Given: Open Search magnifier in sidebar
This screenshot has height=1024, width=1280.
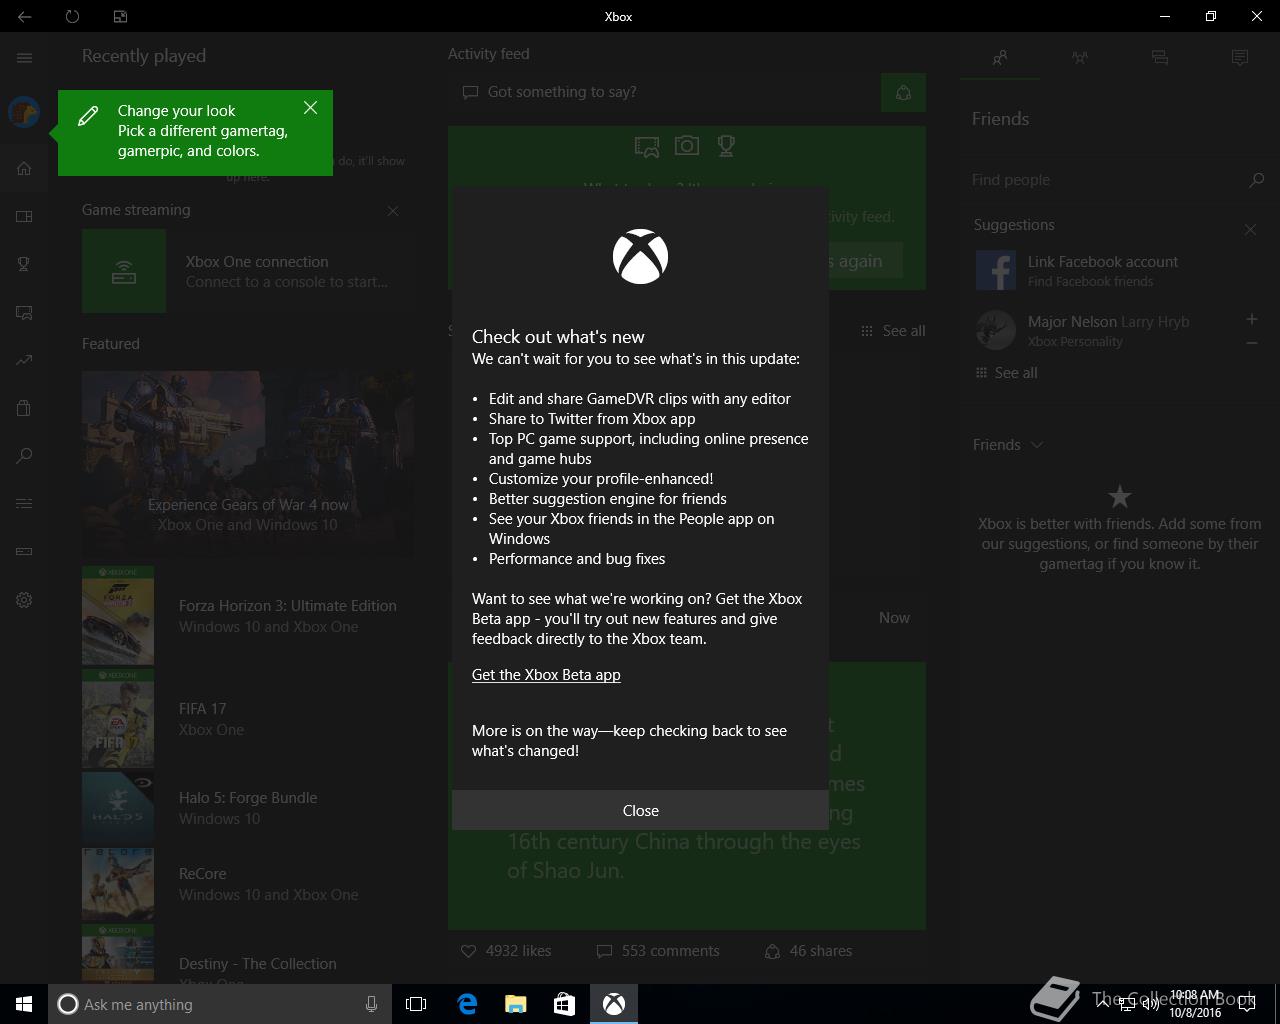Looking at the screenshot, I should pyautogui.click(x=24, y=456).
